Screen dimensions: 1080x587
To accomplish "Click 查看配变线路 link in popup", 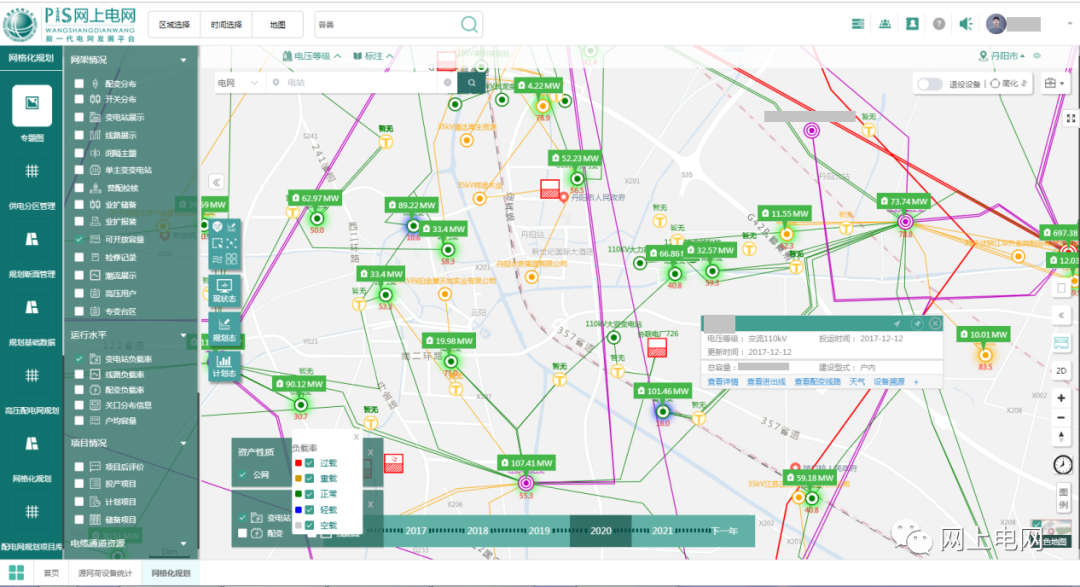I will click(x=817, y=382).
